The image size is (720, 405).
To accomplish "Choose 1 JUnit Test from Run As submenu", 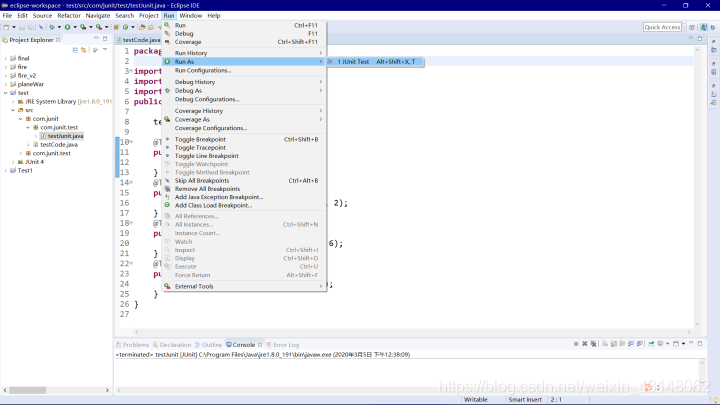I will pyautogui.click(x=375, y=62).
